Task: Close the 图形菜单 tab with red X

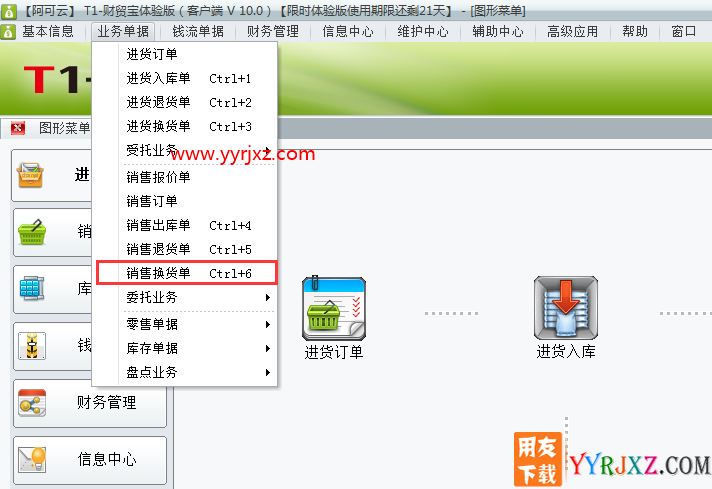Action: [18, 128]
